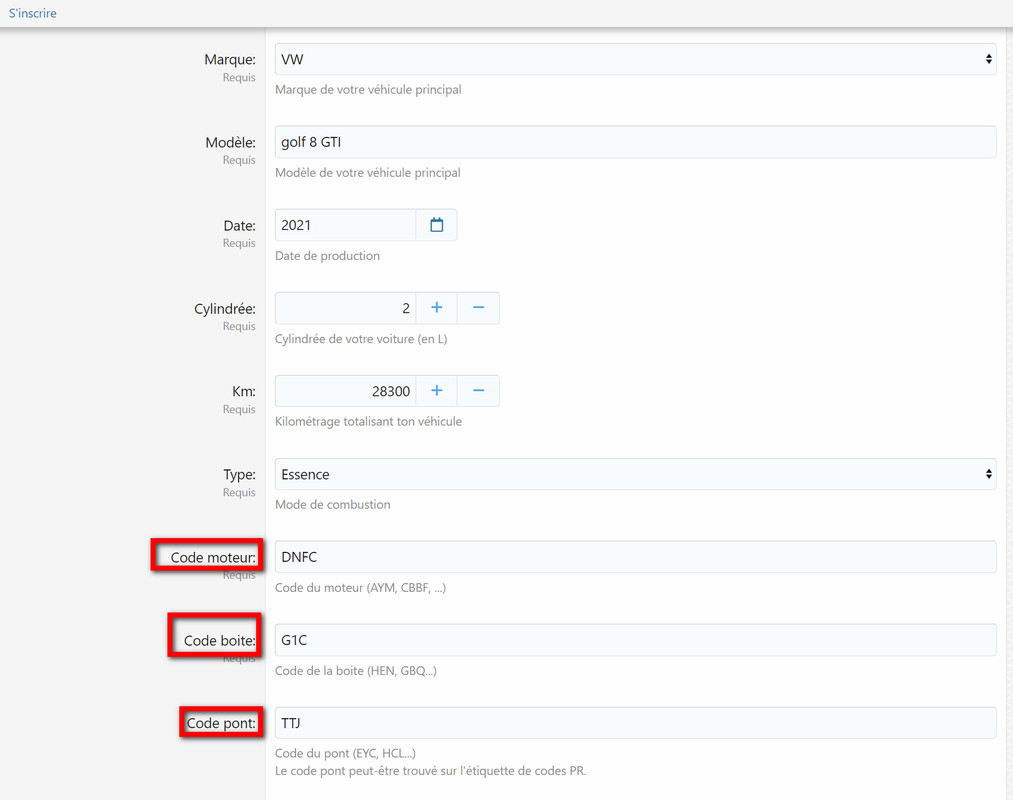Viewport: 1013px width, 800px height.
Task: Click help text 'Marque de votre véhicule principal'
Action: click(x=368, y=90)
